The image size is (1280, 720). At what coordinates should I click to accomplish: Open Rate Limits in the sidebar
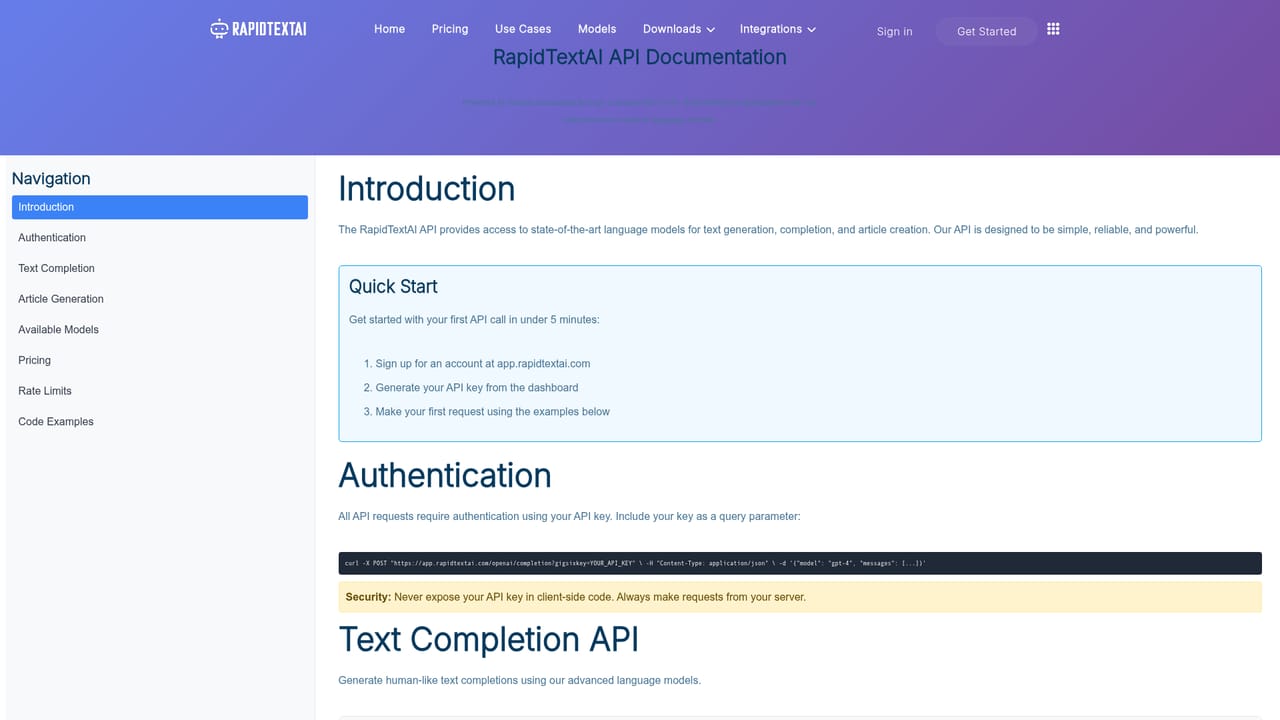pyautogui.click(x=160, y=391)
